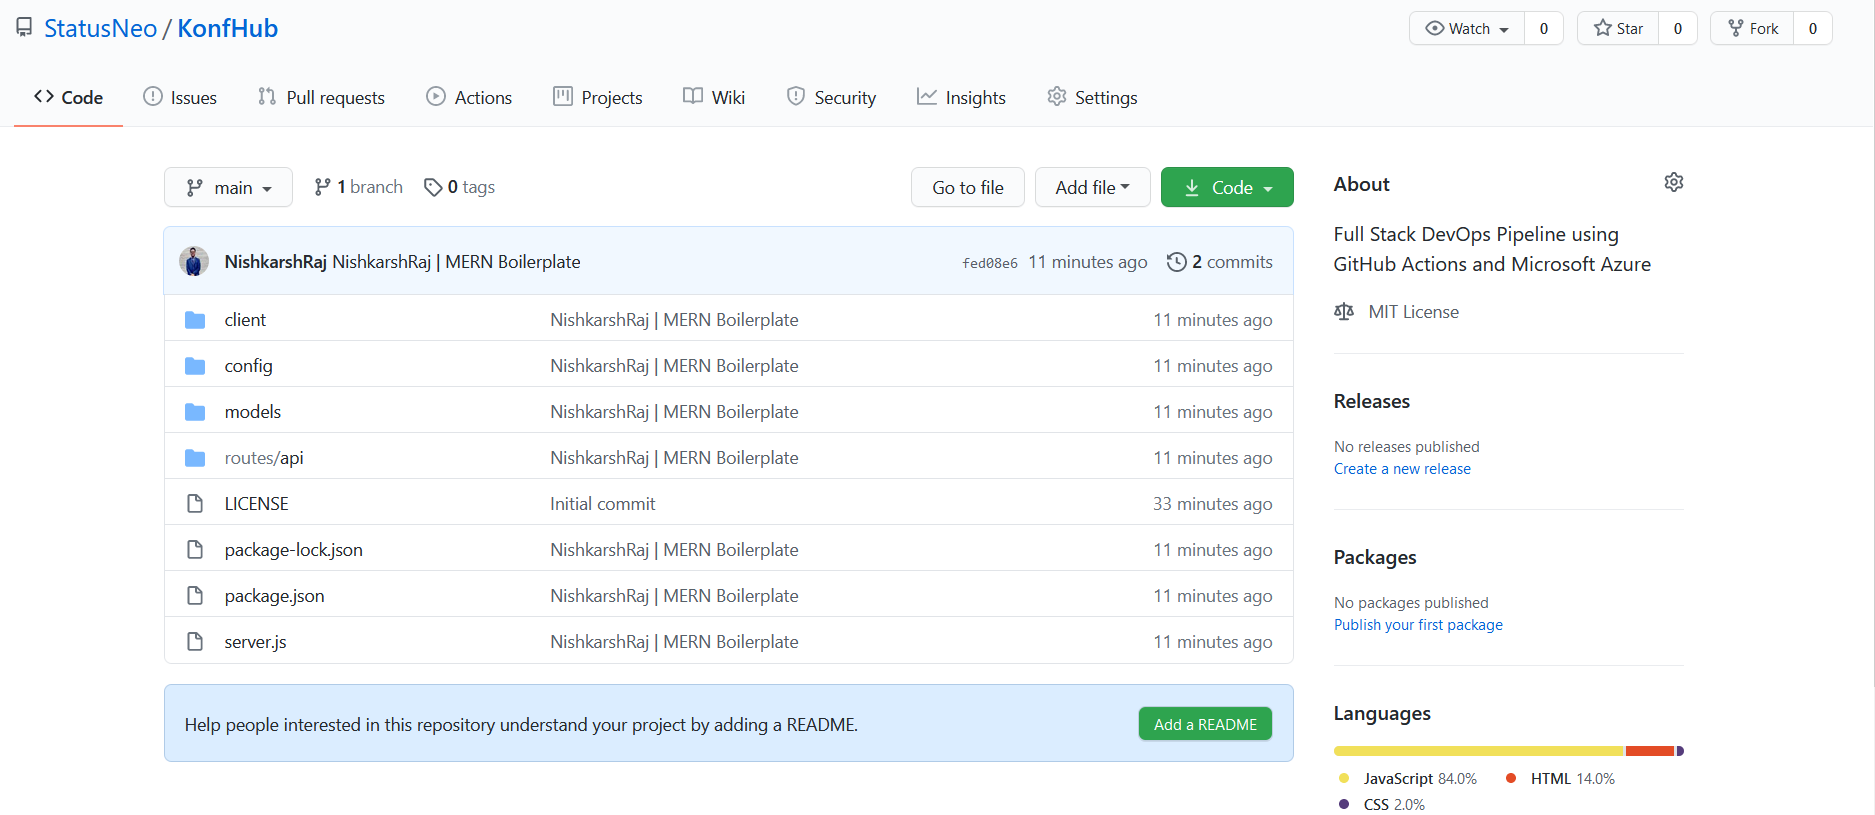The height and width of the screenshot is (815, 1875).
Task: Click the CSS 2.0% language entry
Action: click(x=1381, y=804)
